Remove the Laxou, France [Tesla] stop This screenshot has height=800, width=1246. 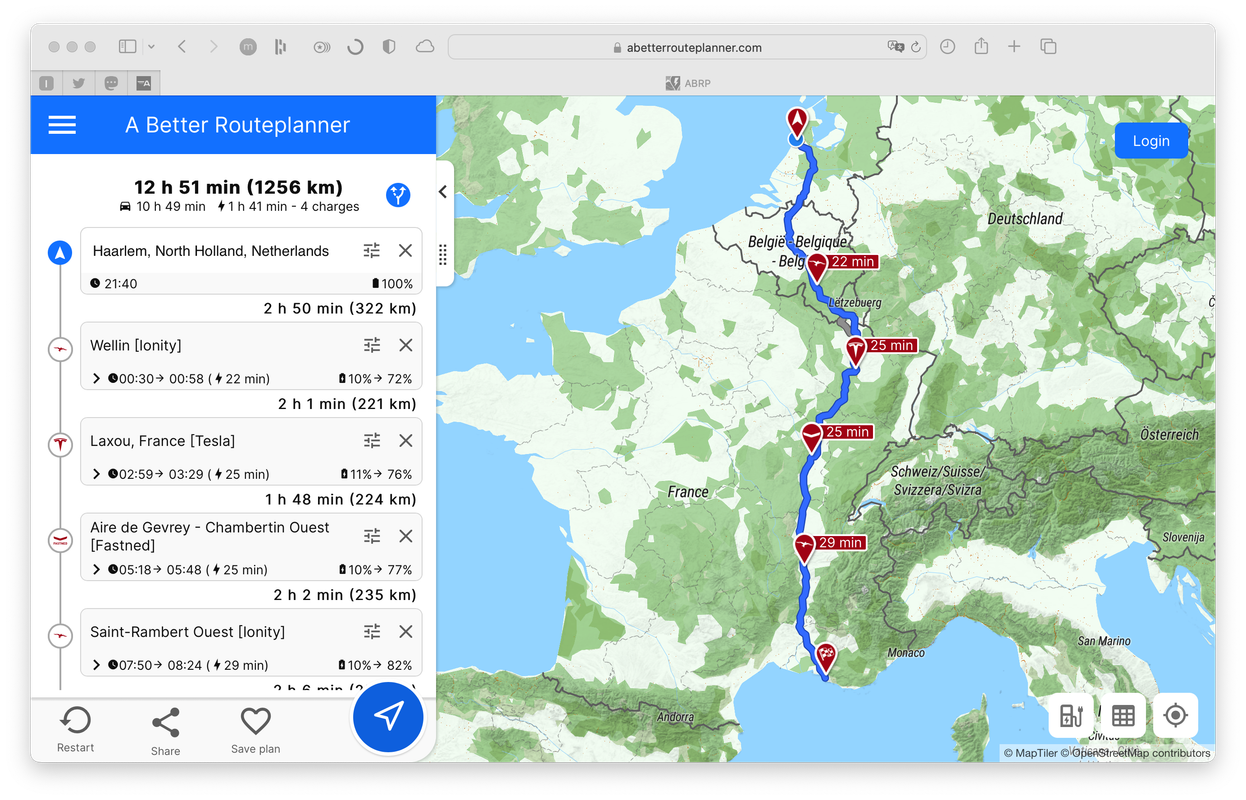405,441
